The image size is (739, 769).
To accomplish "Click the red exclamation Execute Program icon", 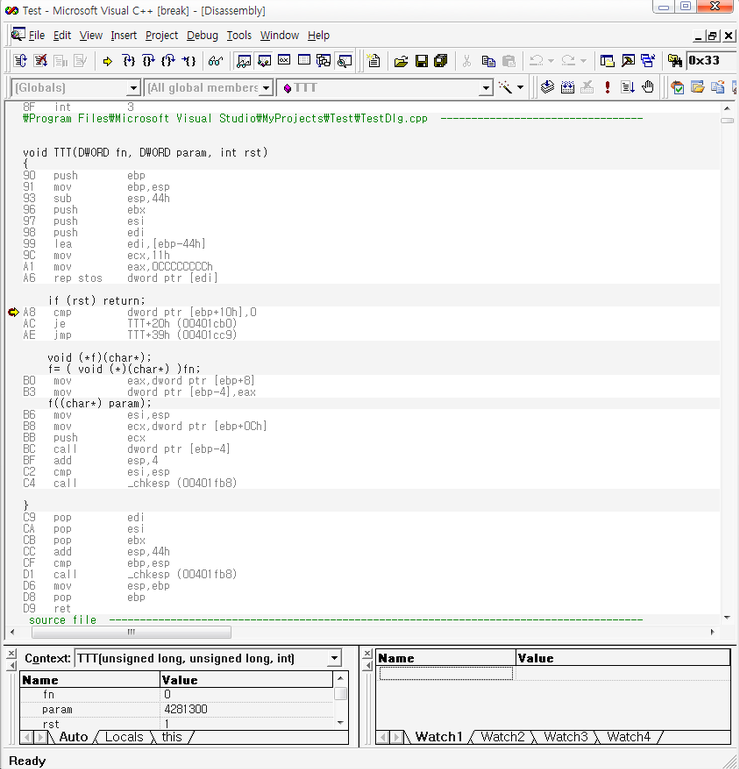I will (608, 88).
